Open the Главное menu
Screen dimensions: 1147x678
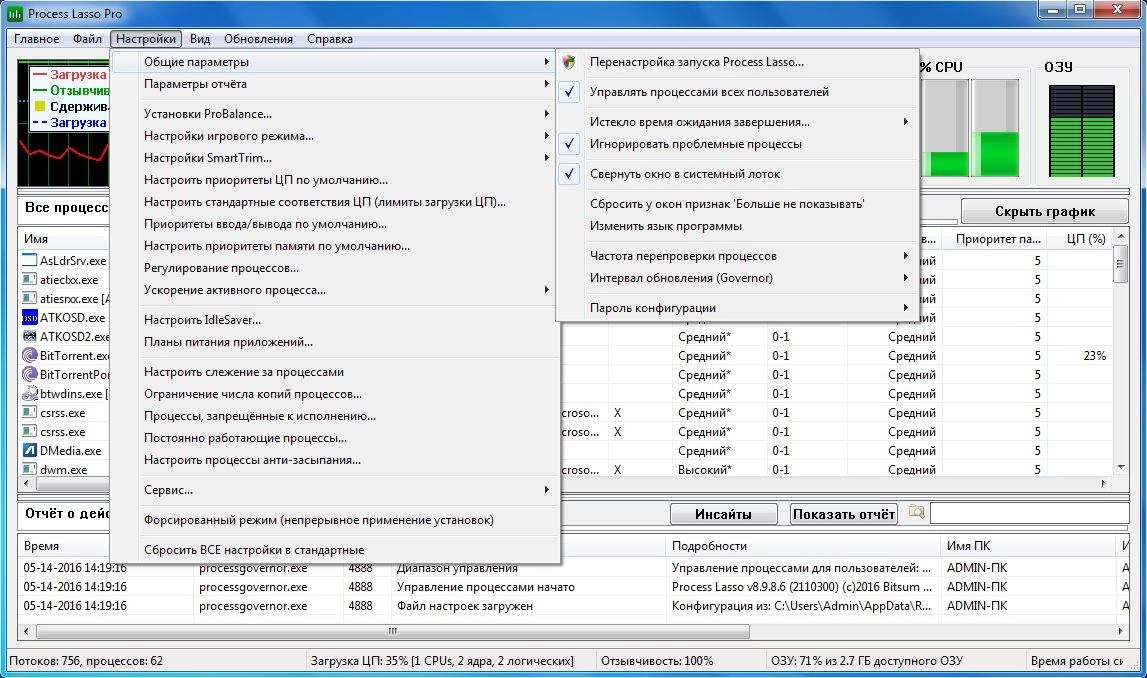[37, 39]
